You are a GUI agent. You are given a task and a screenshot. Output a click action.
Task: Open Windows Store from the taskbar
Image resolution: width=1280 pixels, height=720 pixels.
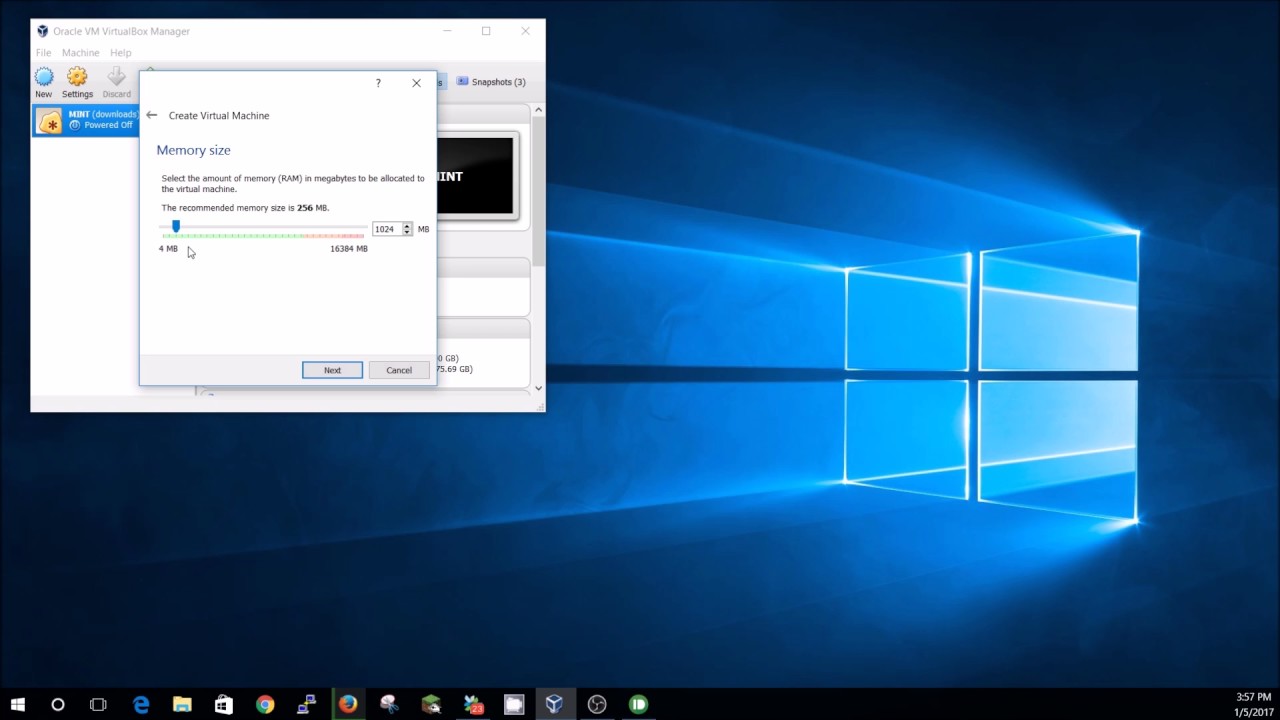223,704
